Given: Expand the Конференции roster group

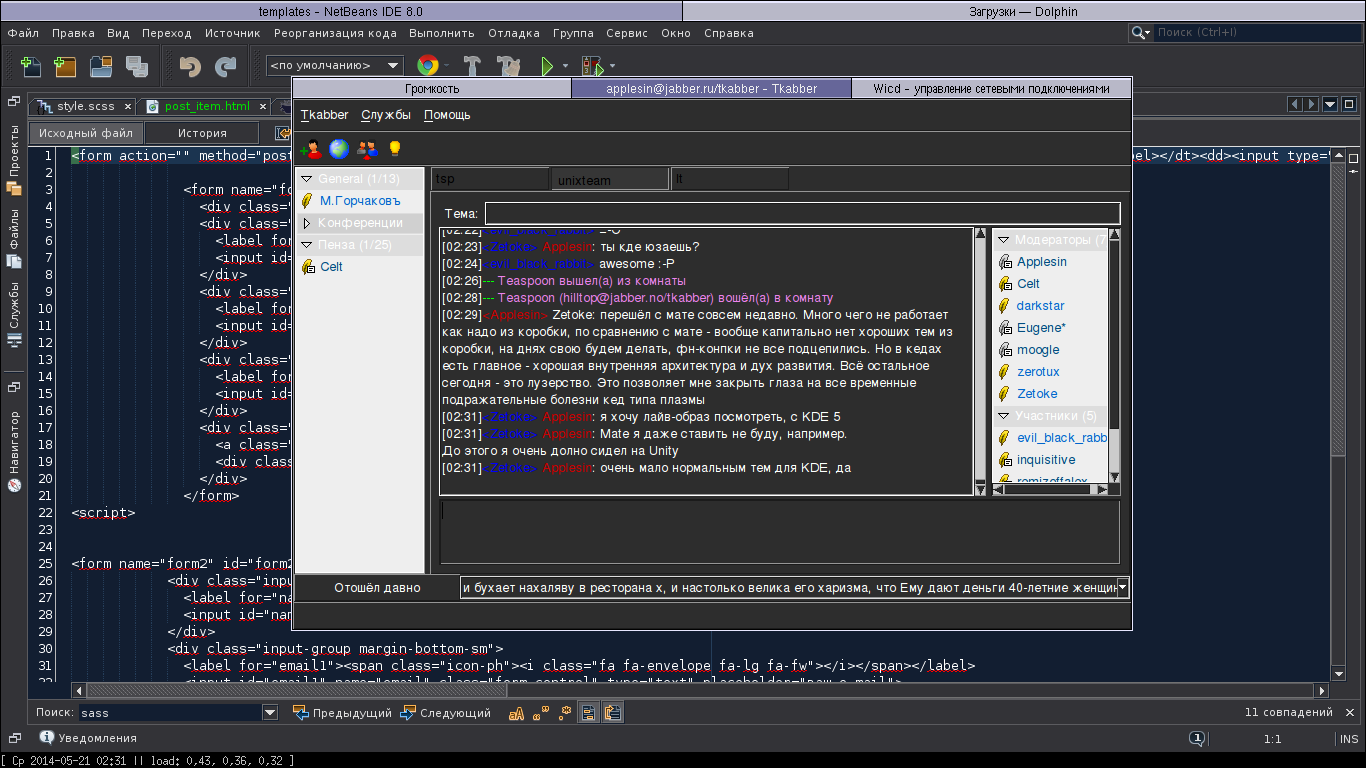Looking at the screenshot, I should click(x=307, y=223).
